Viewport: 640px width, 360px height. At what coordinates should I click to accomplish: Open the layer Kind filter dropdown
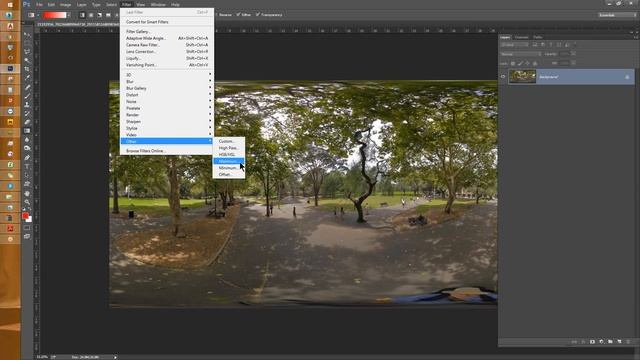[x=514, y=45]
